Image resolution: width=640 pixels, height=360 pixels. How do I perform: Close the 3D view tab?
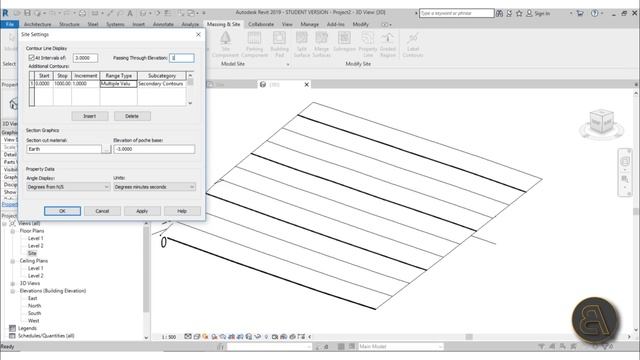pyautogui.click(x=307, y=84)
